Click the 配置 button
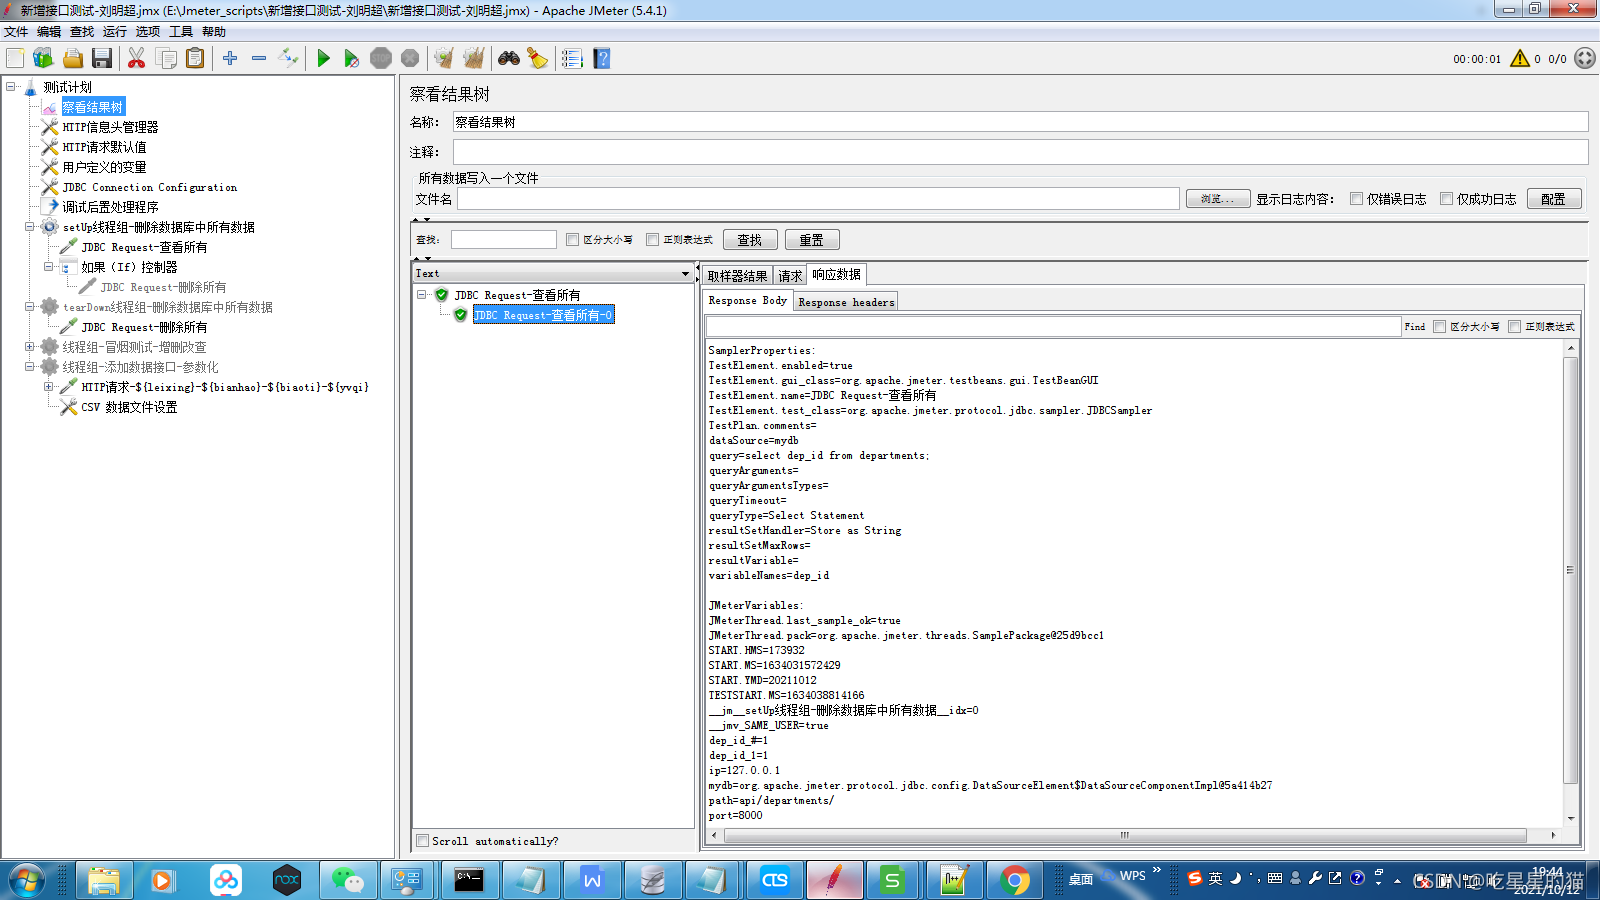Viewport: 1600px width, 900px height. point(1553,199)
